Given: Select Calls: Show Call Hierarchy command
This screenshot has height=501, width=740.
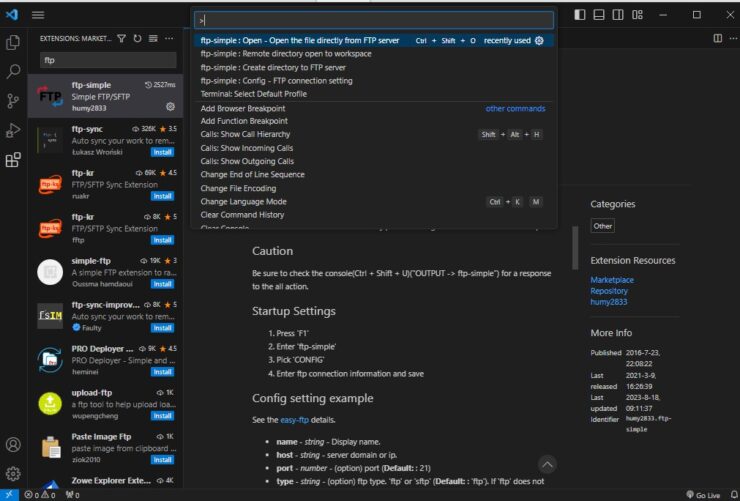Looking at the screenshot, I should tap(374, 134).
